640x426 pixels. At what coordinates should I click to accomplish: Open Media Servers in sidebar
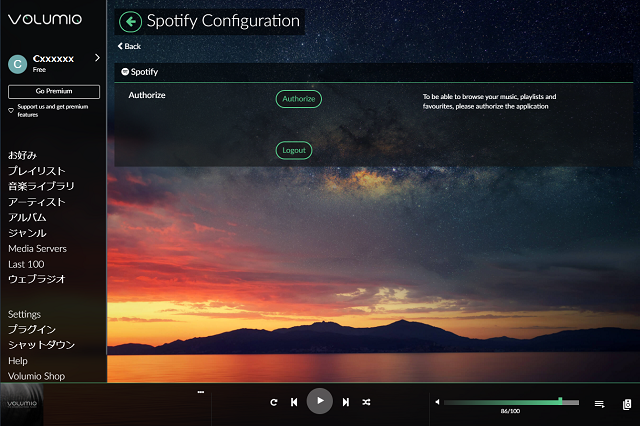[38, 248]
